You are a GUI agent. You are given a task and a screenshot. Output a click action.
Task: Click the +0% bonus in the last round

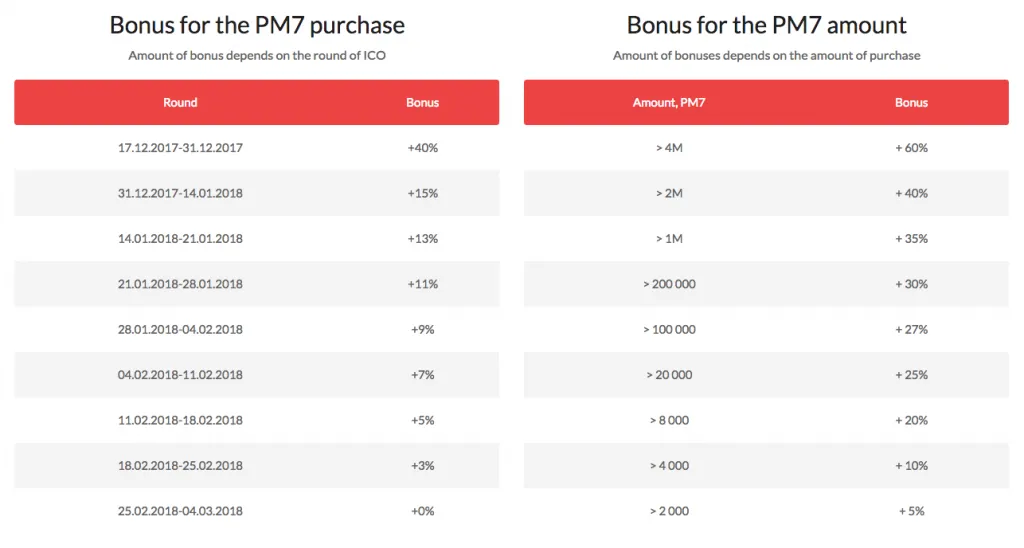coord(422,511)
